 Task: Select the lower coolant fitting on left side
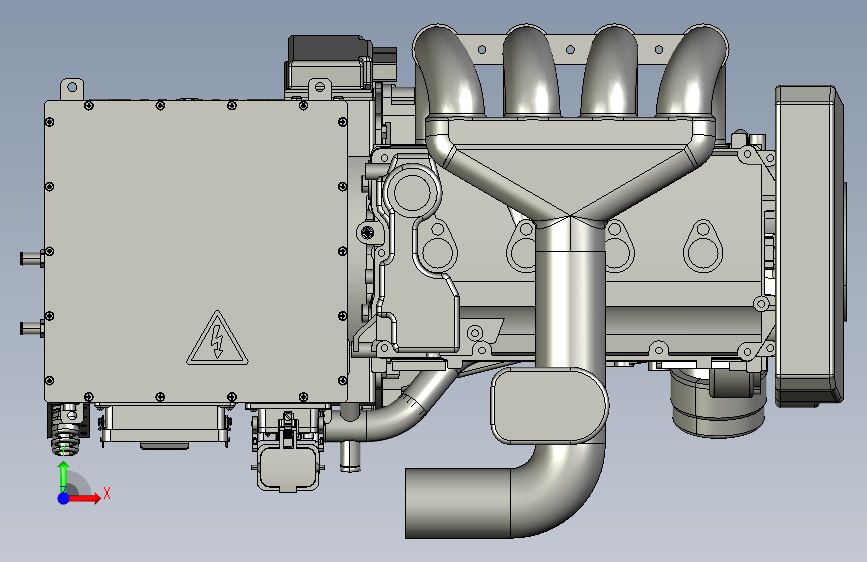tap(32, 329)
